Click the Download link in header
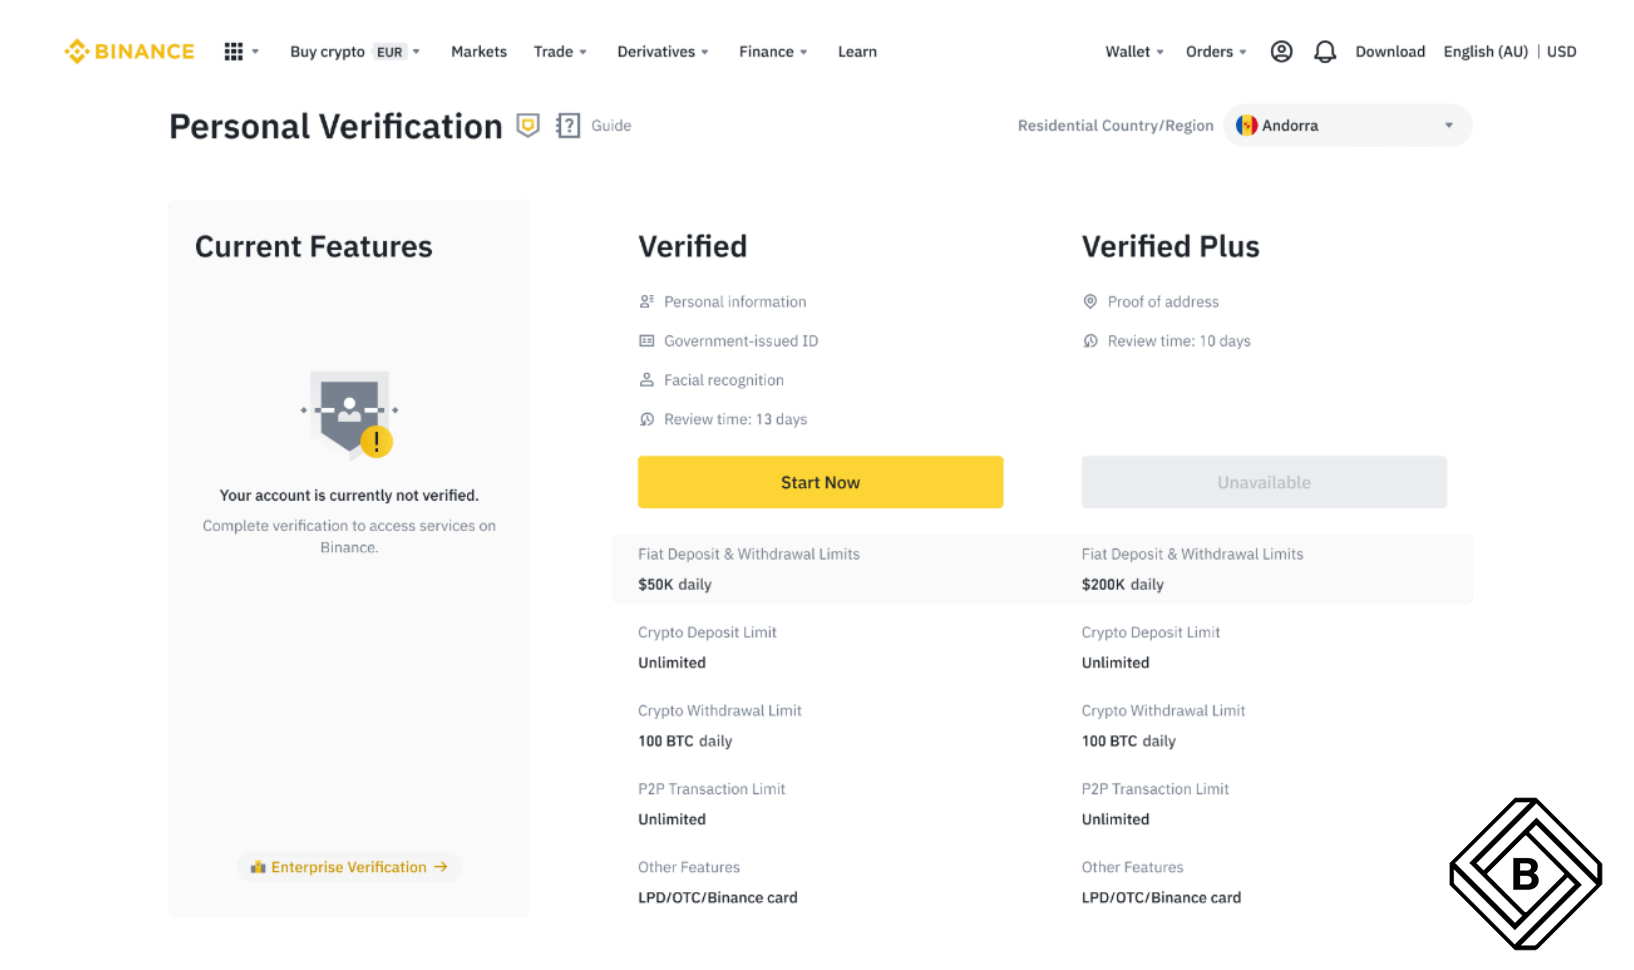The image size is (1634, 970). [1390, 51]
